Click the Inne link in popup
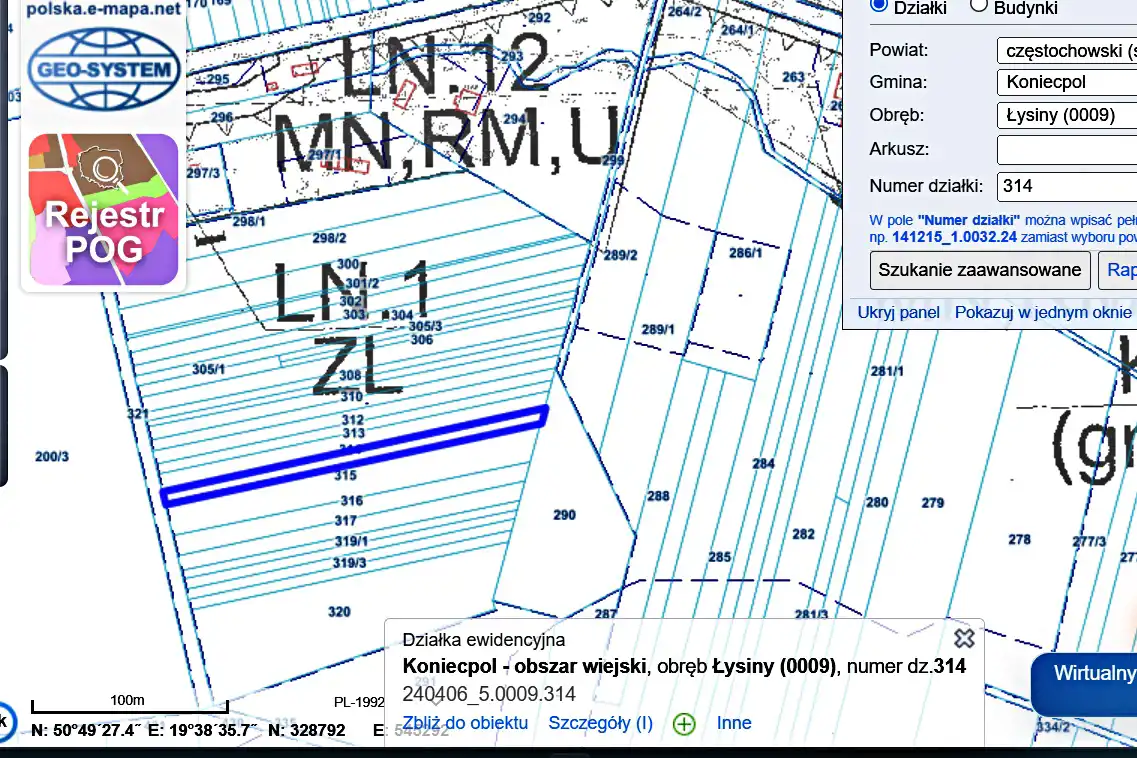Viewport: 1137px width, 758px height. pos(734,723)
